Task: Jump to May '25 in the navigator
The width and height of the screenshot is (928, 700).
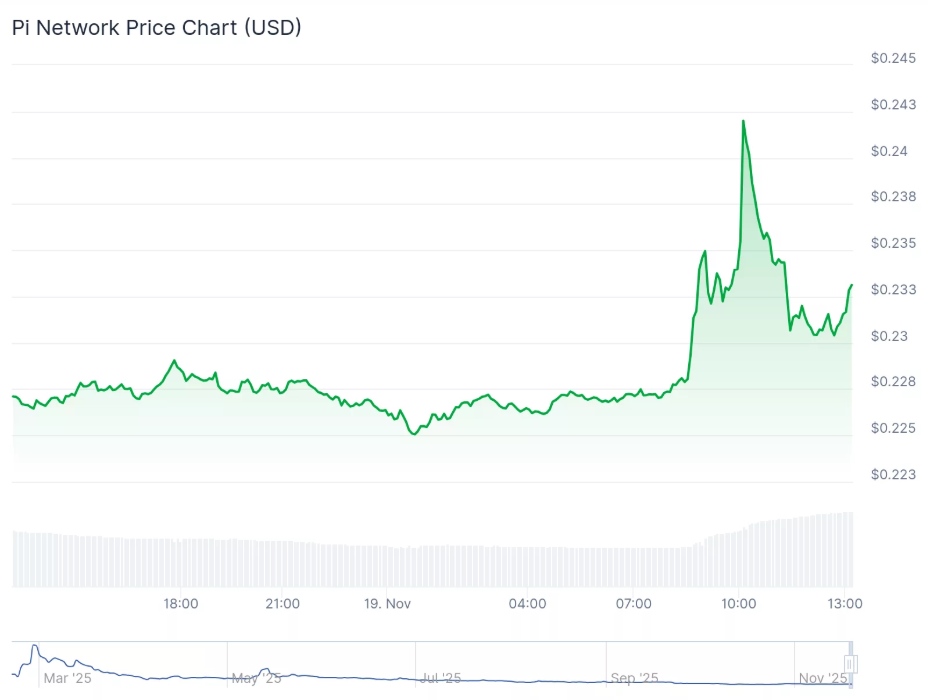Action: point(256,679)
